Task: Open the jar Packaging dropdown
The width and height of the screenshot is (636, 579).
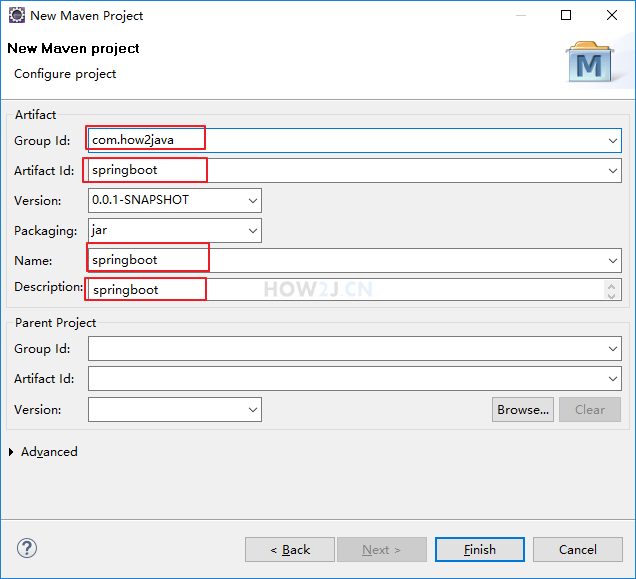Action: [x=175, y=230]
